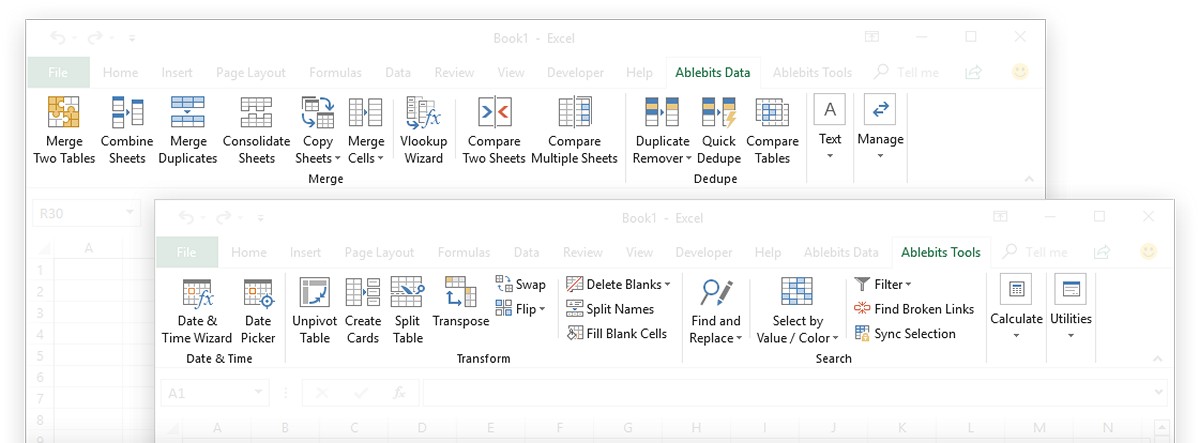Screen dimensions: 1200x443
Task: Open Developer tab in front window
Action: click(704, 252)
